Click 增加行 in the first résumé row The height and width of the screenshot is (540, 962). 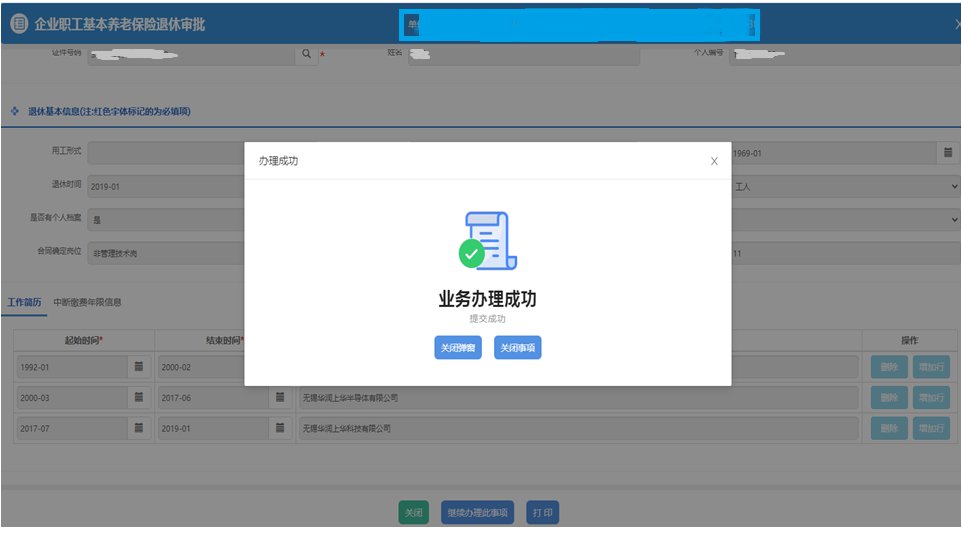pyautogui.click(x=931, y=367)
